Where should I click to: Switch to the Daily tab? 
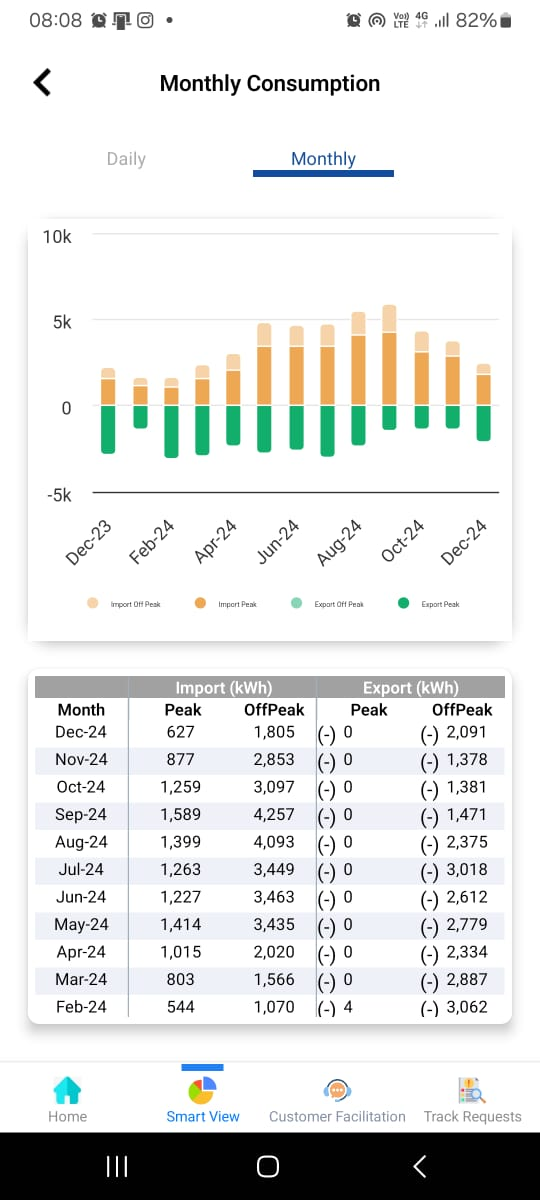click(126, 159)
